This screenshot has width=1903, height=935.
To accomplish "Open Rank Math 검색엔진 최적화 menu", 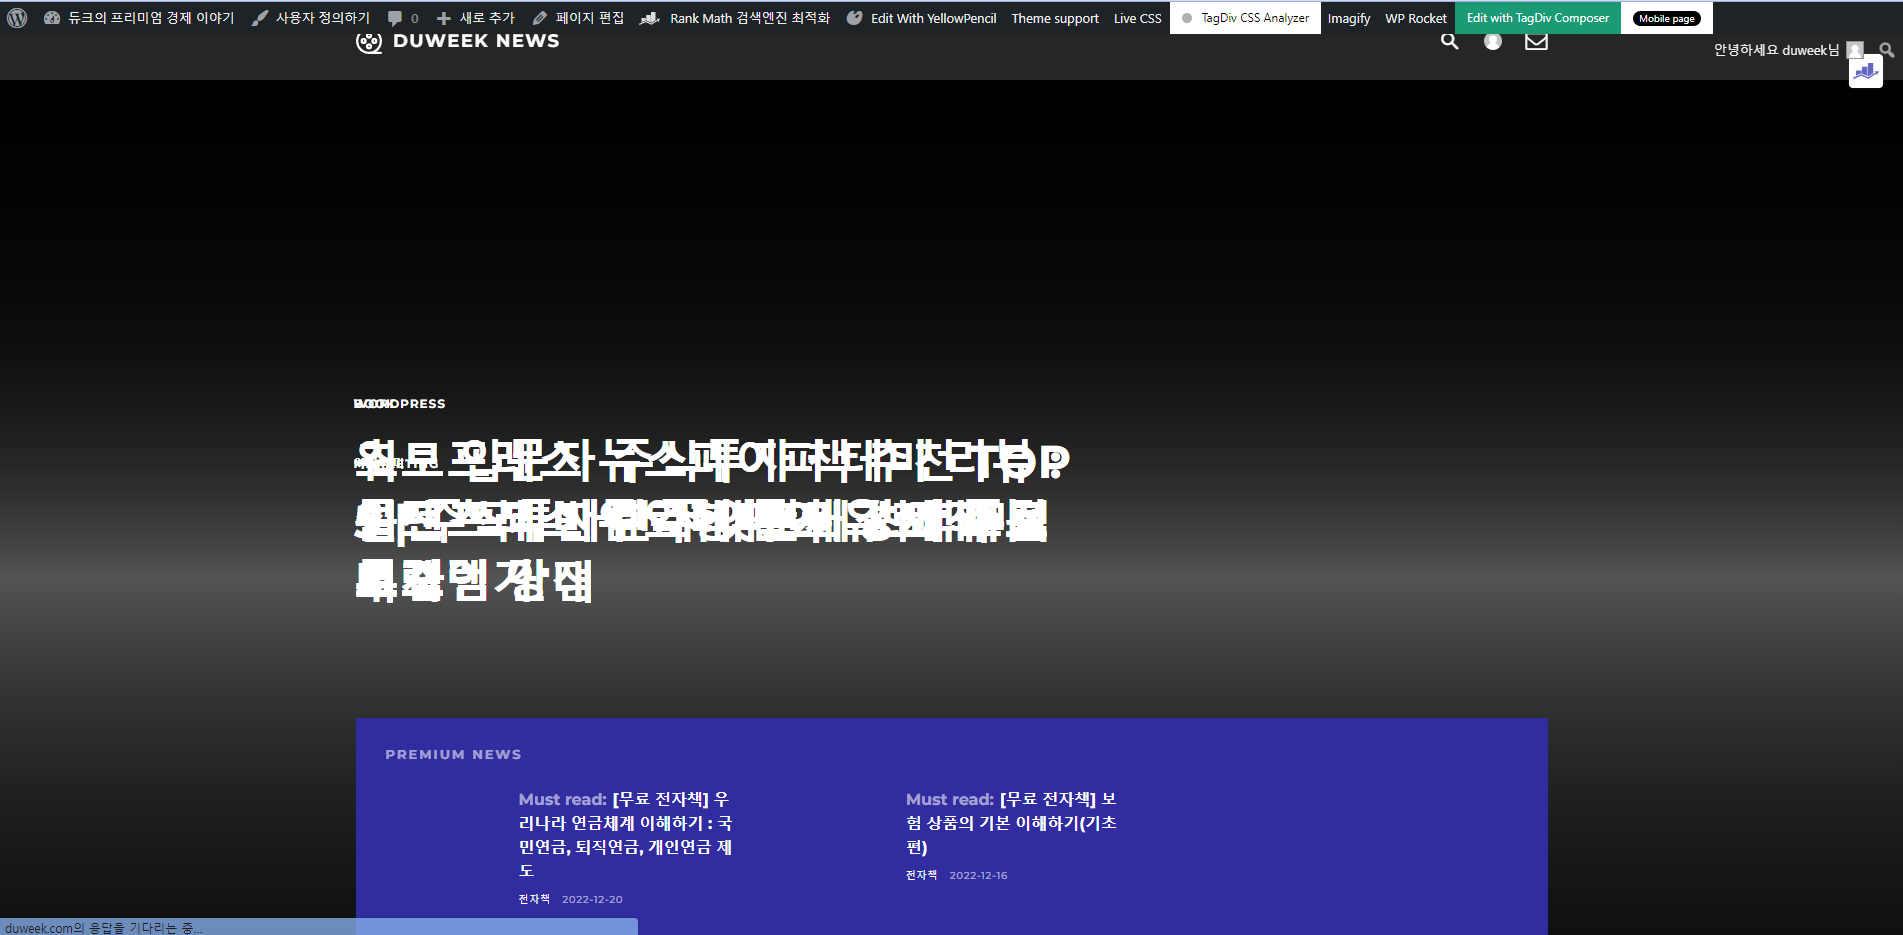I will coord(735,18).
